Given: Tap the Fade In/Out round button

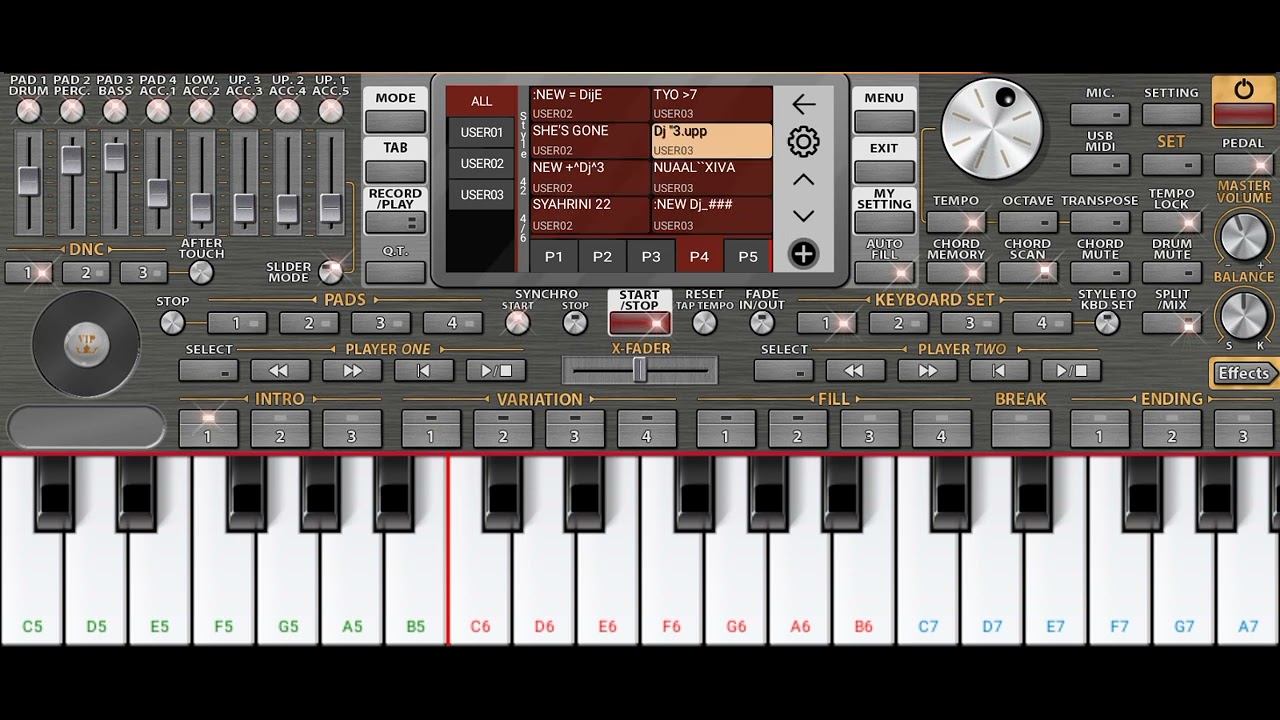Looking at the screenshot, I should coord(762,323).
